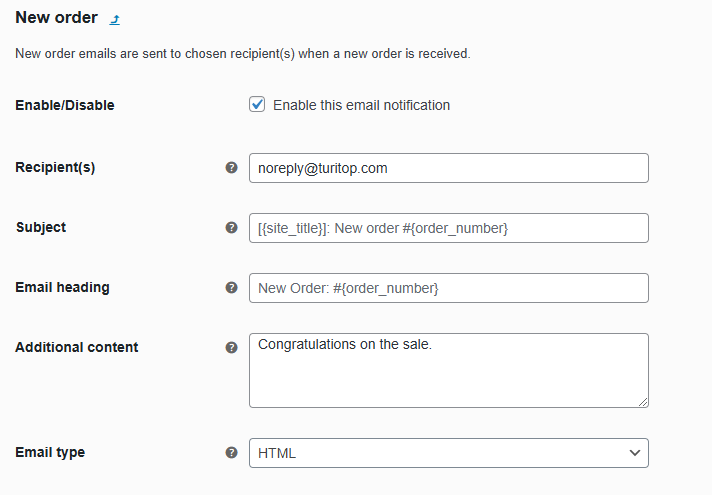
Task: Click the return arrow beside New order
Action: point(115,19)
